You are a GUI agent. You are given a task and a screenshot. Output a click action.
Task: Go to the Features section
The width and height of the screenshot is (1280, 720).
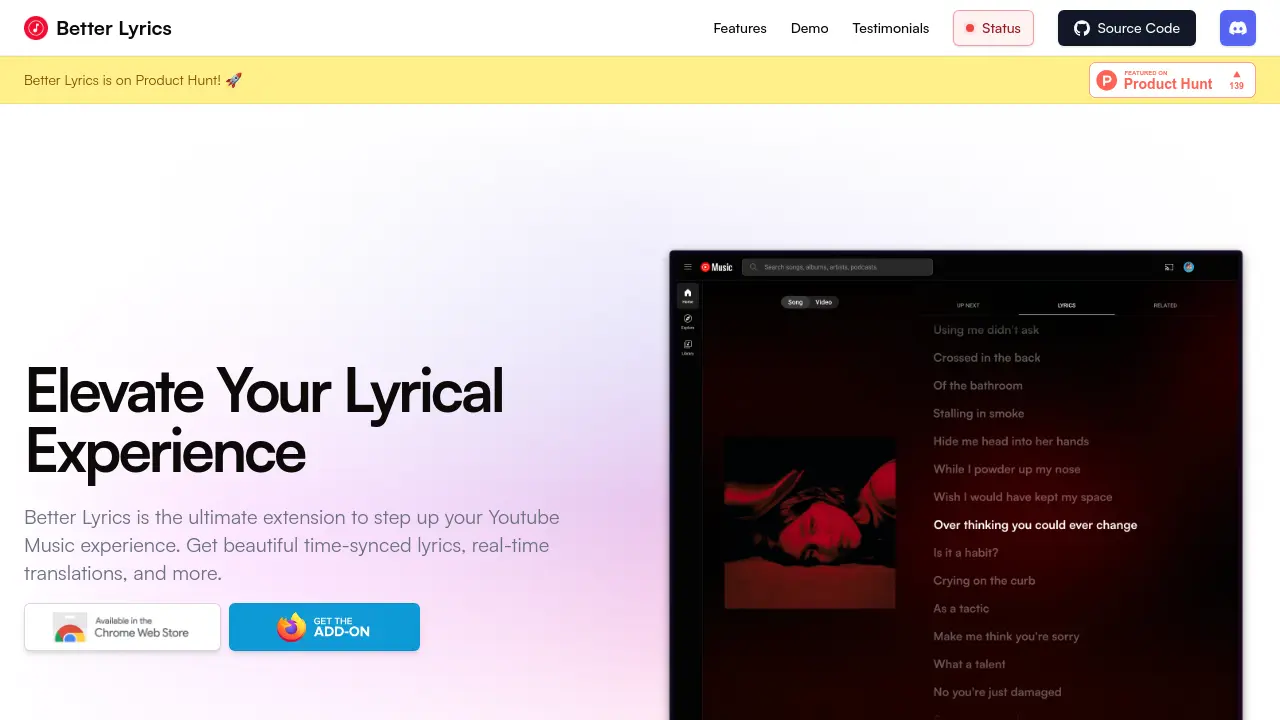740,28
